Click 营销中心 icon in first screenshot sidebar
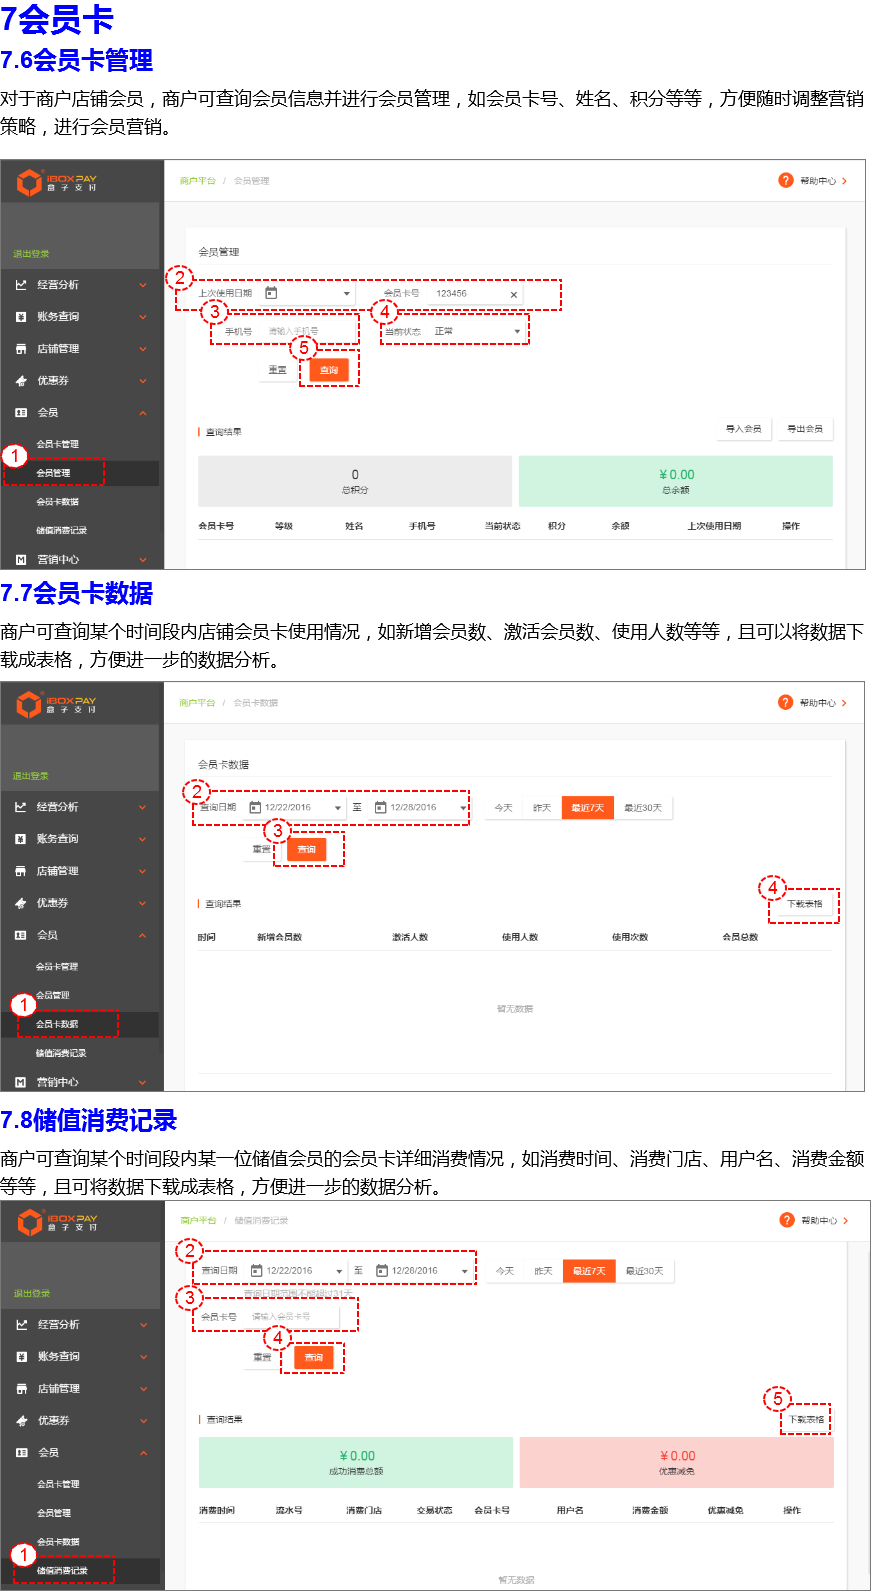Image resolution: width=880 pixels, height=1591 pixels. (21, 560)
